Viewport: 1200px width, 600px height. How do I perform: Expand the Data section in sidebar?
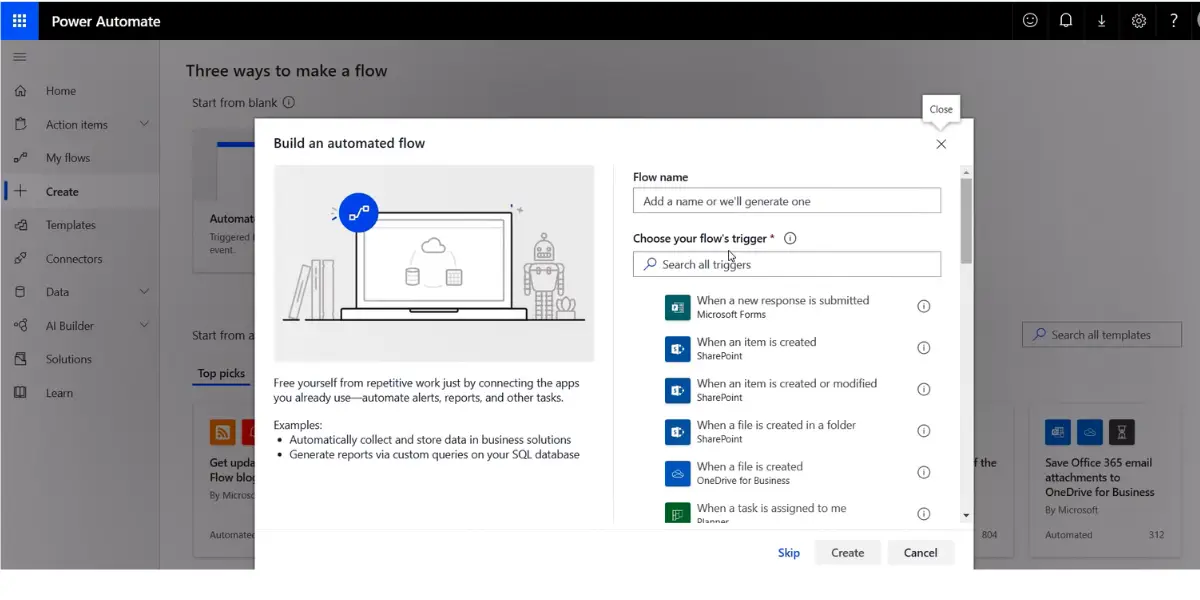144,292
